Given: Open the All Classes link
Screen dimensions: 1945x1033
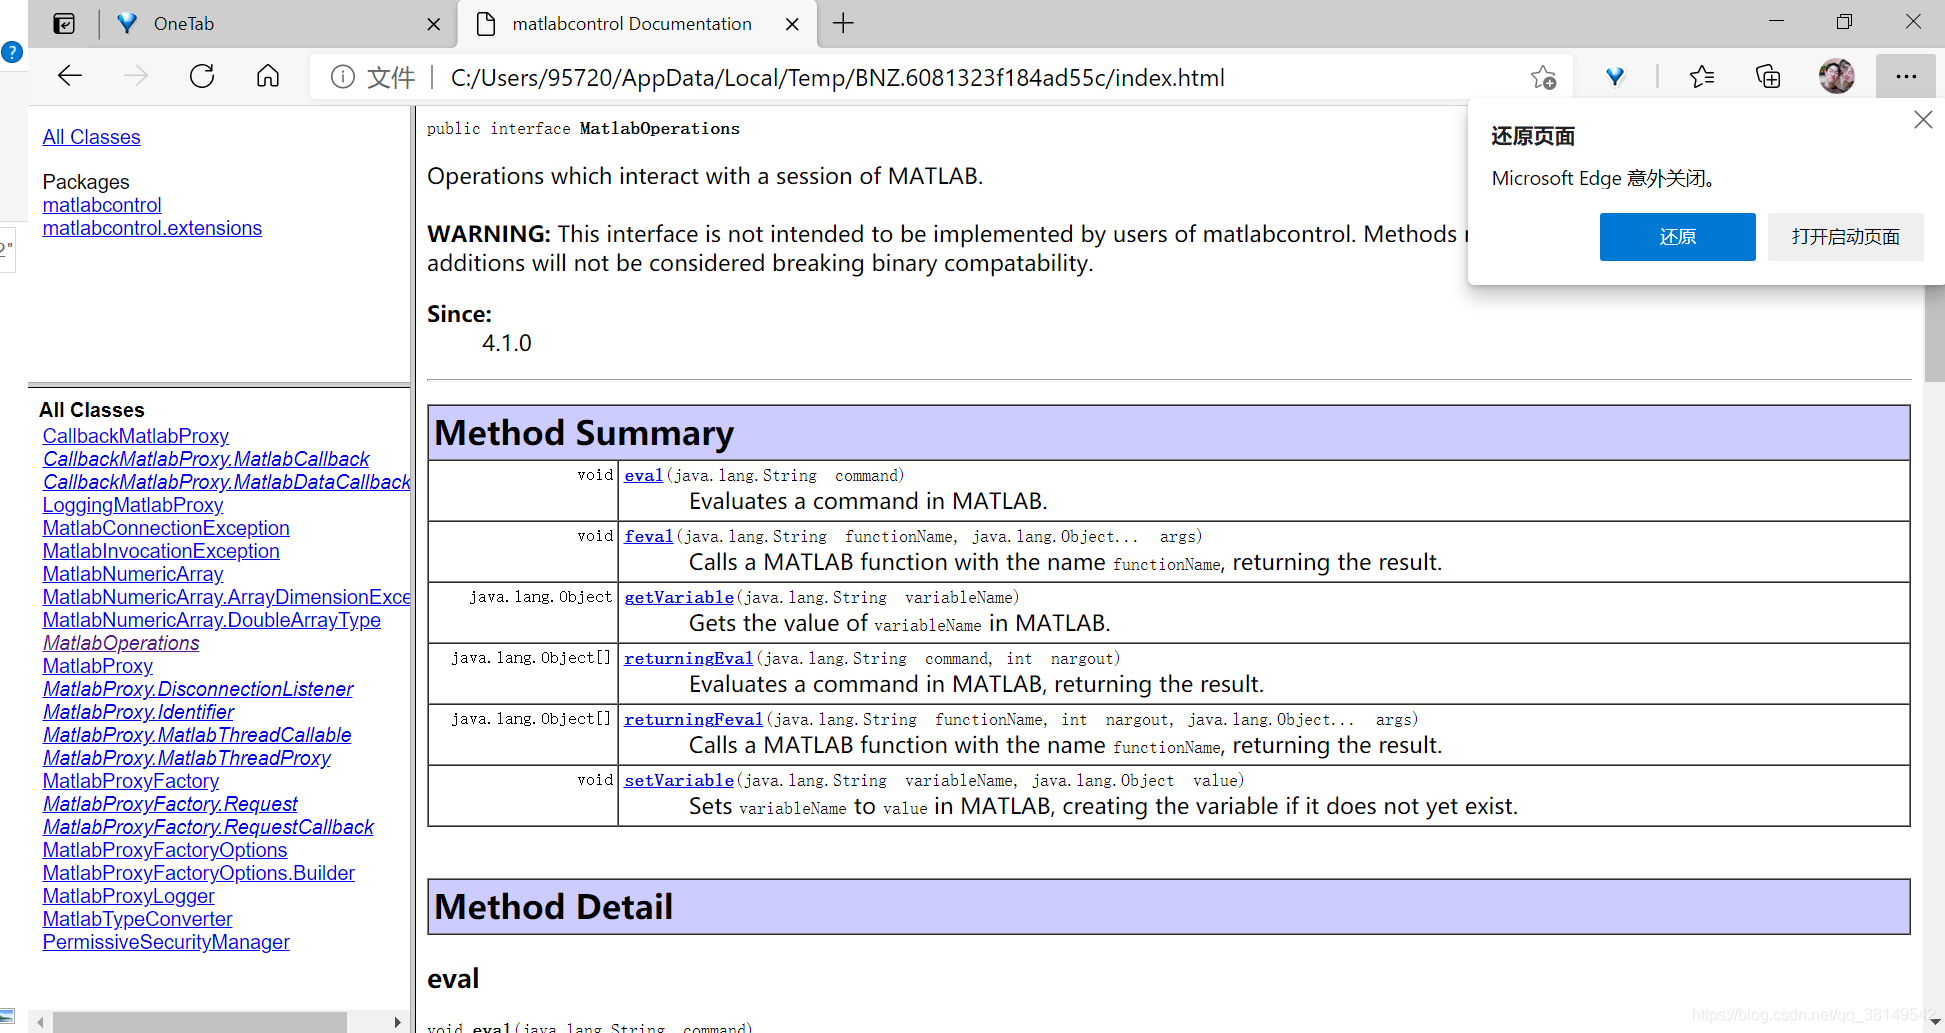Looking at the screenshot, I should (91, 137).
